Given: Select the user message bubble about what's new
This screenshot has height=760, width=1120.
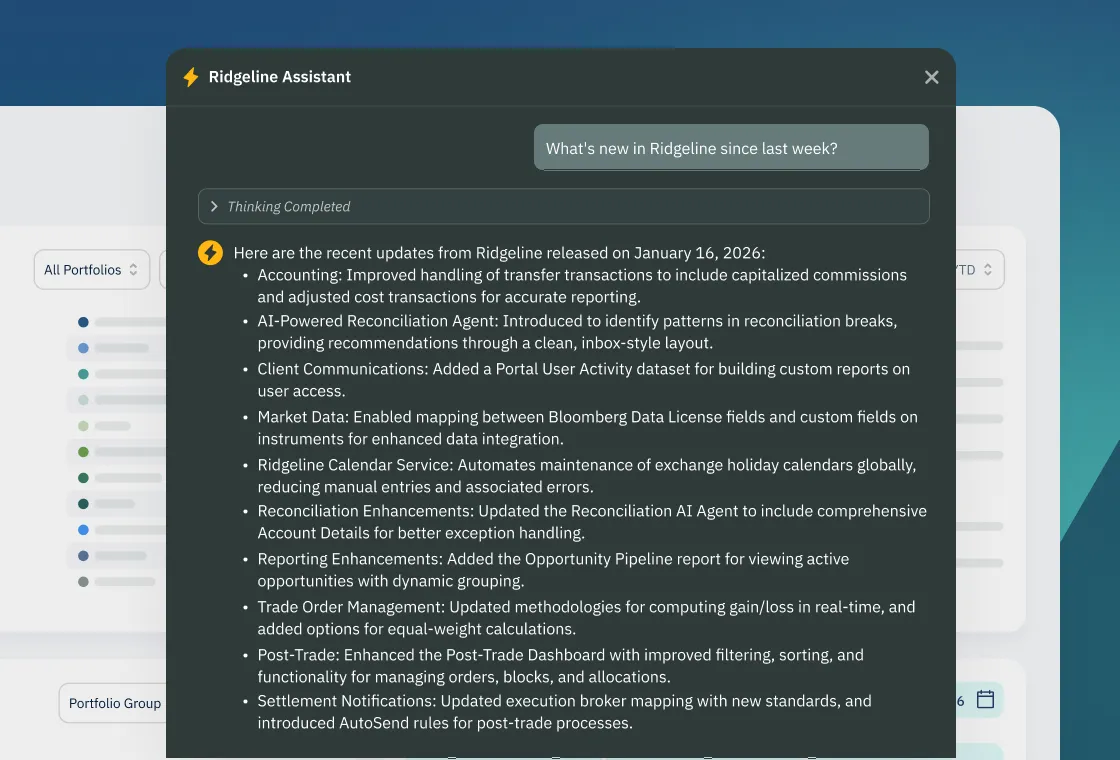Looking at the screenshot, I should [731, 148].
